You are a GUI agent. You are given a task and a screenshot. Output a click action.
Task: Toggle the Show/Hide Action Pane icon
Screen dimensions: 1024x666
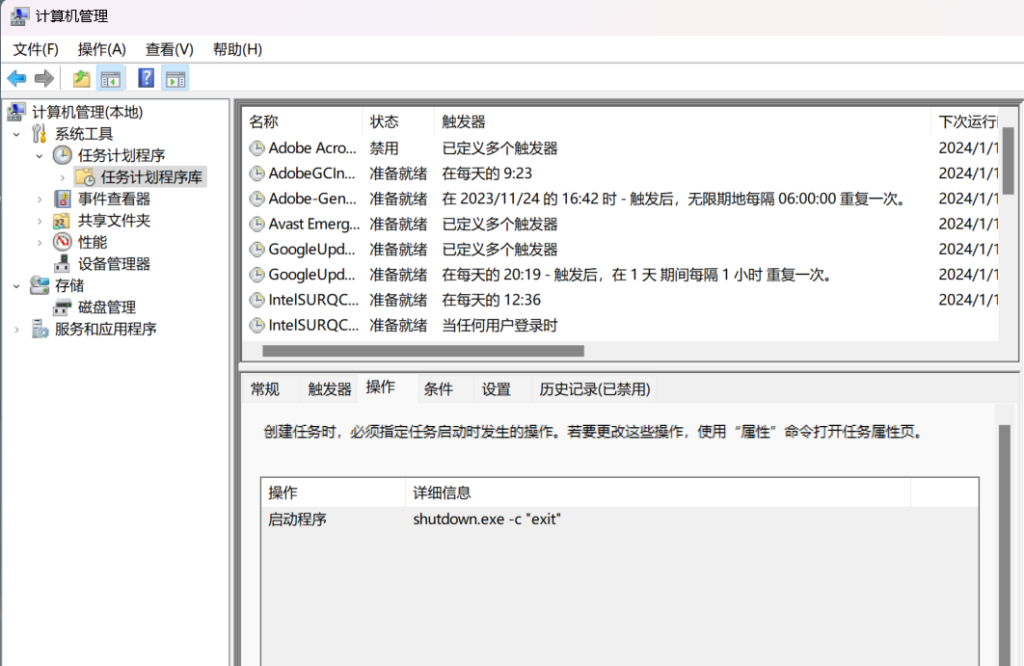pyautogui.click(x=175, y=78)
